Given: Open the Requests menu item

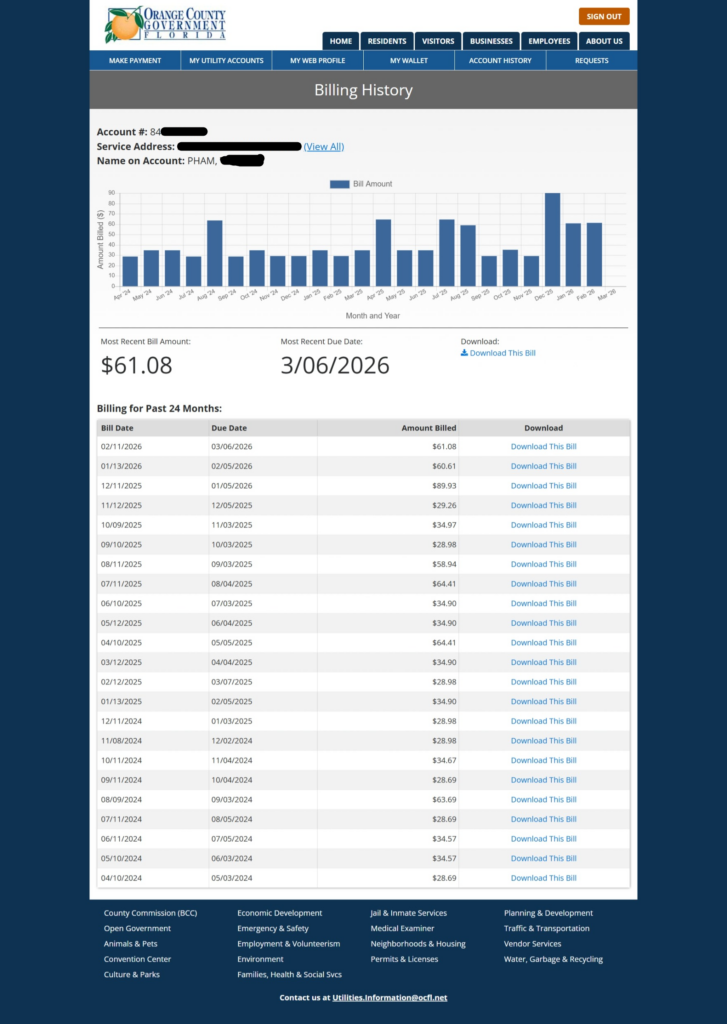Looking at the screenshot, I should point(591,61).
